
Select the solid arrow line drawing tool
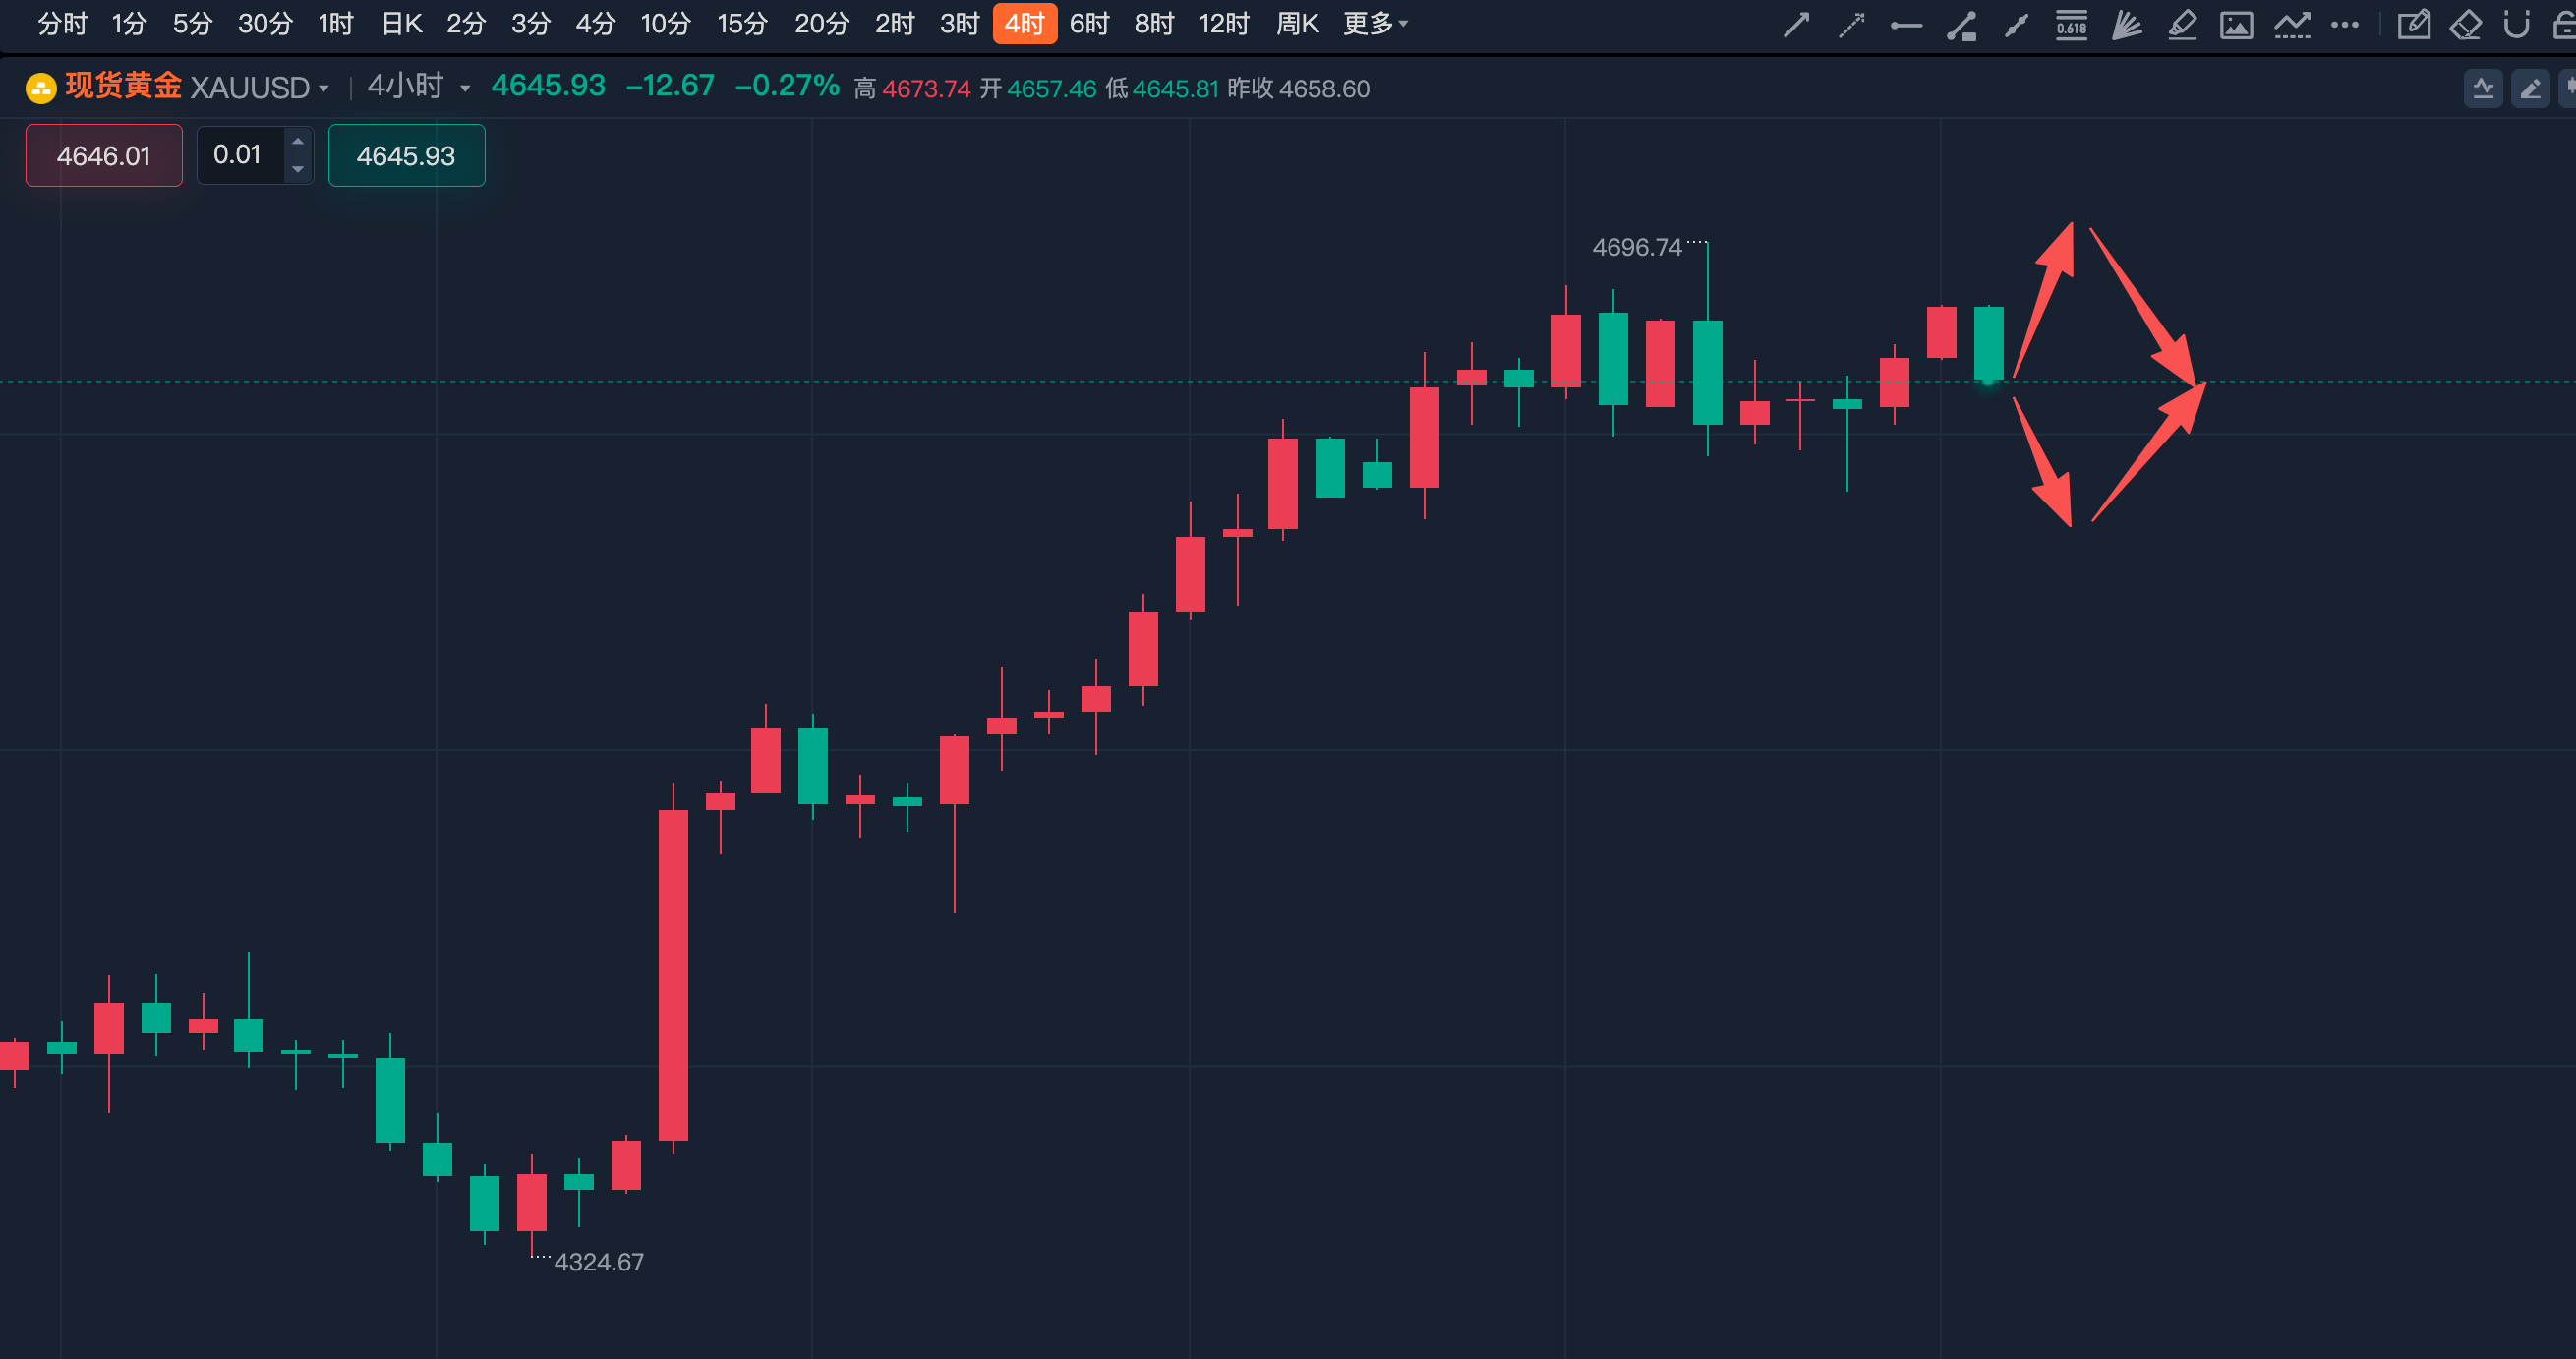[1796, 24]
